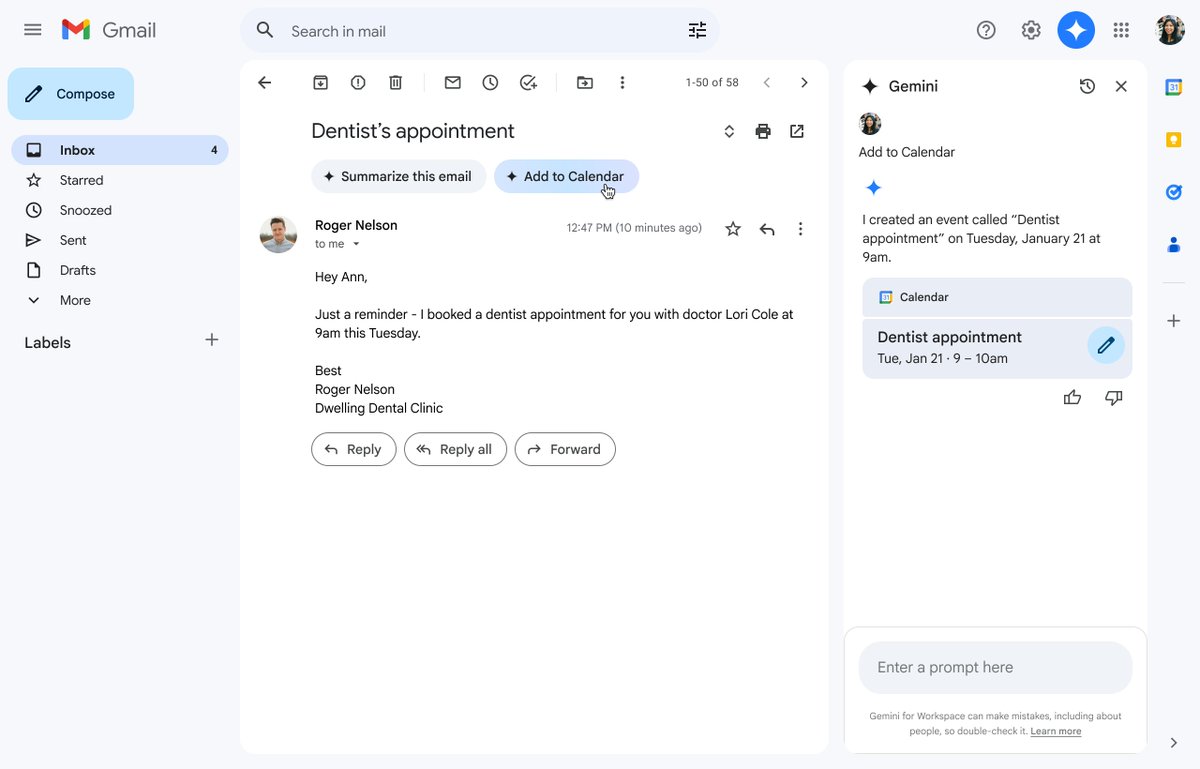Expand the collapsed Gemini panel chevron

pos(1173,743)
